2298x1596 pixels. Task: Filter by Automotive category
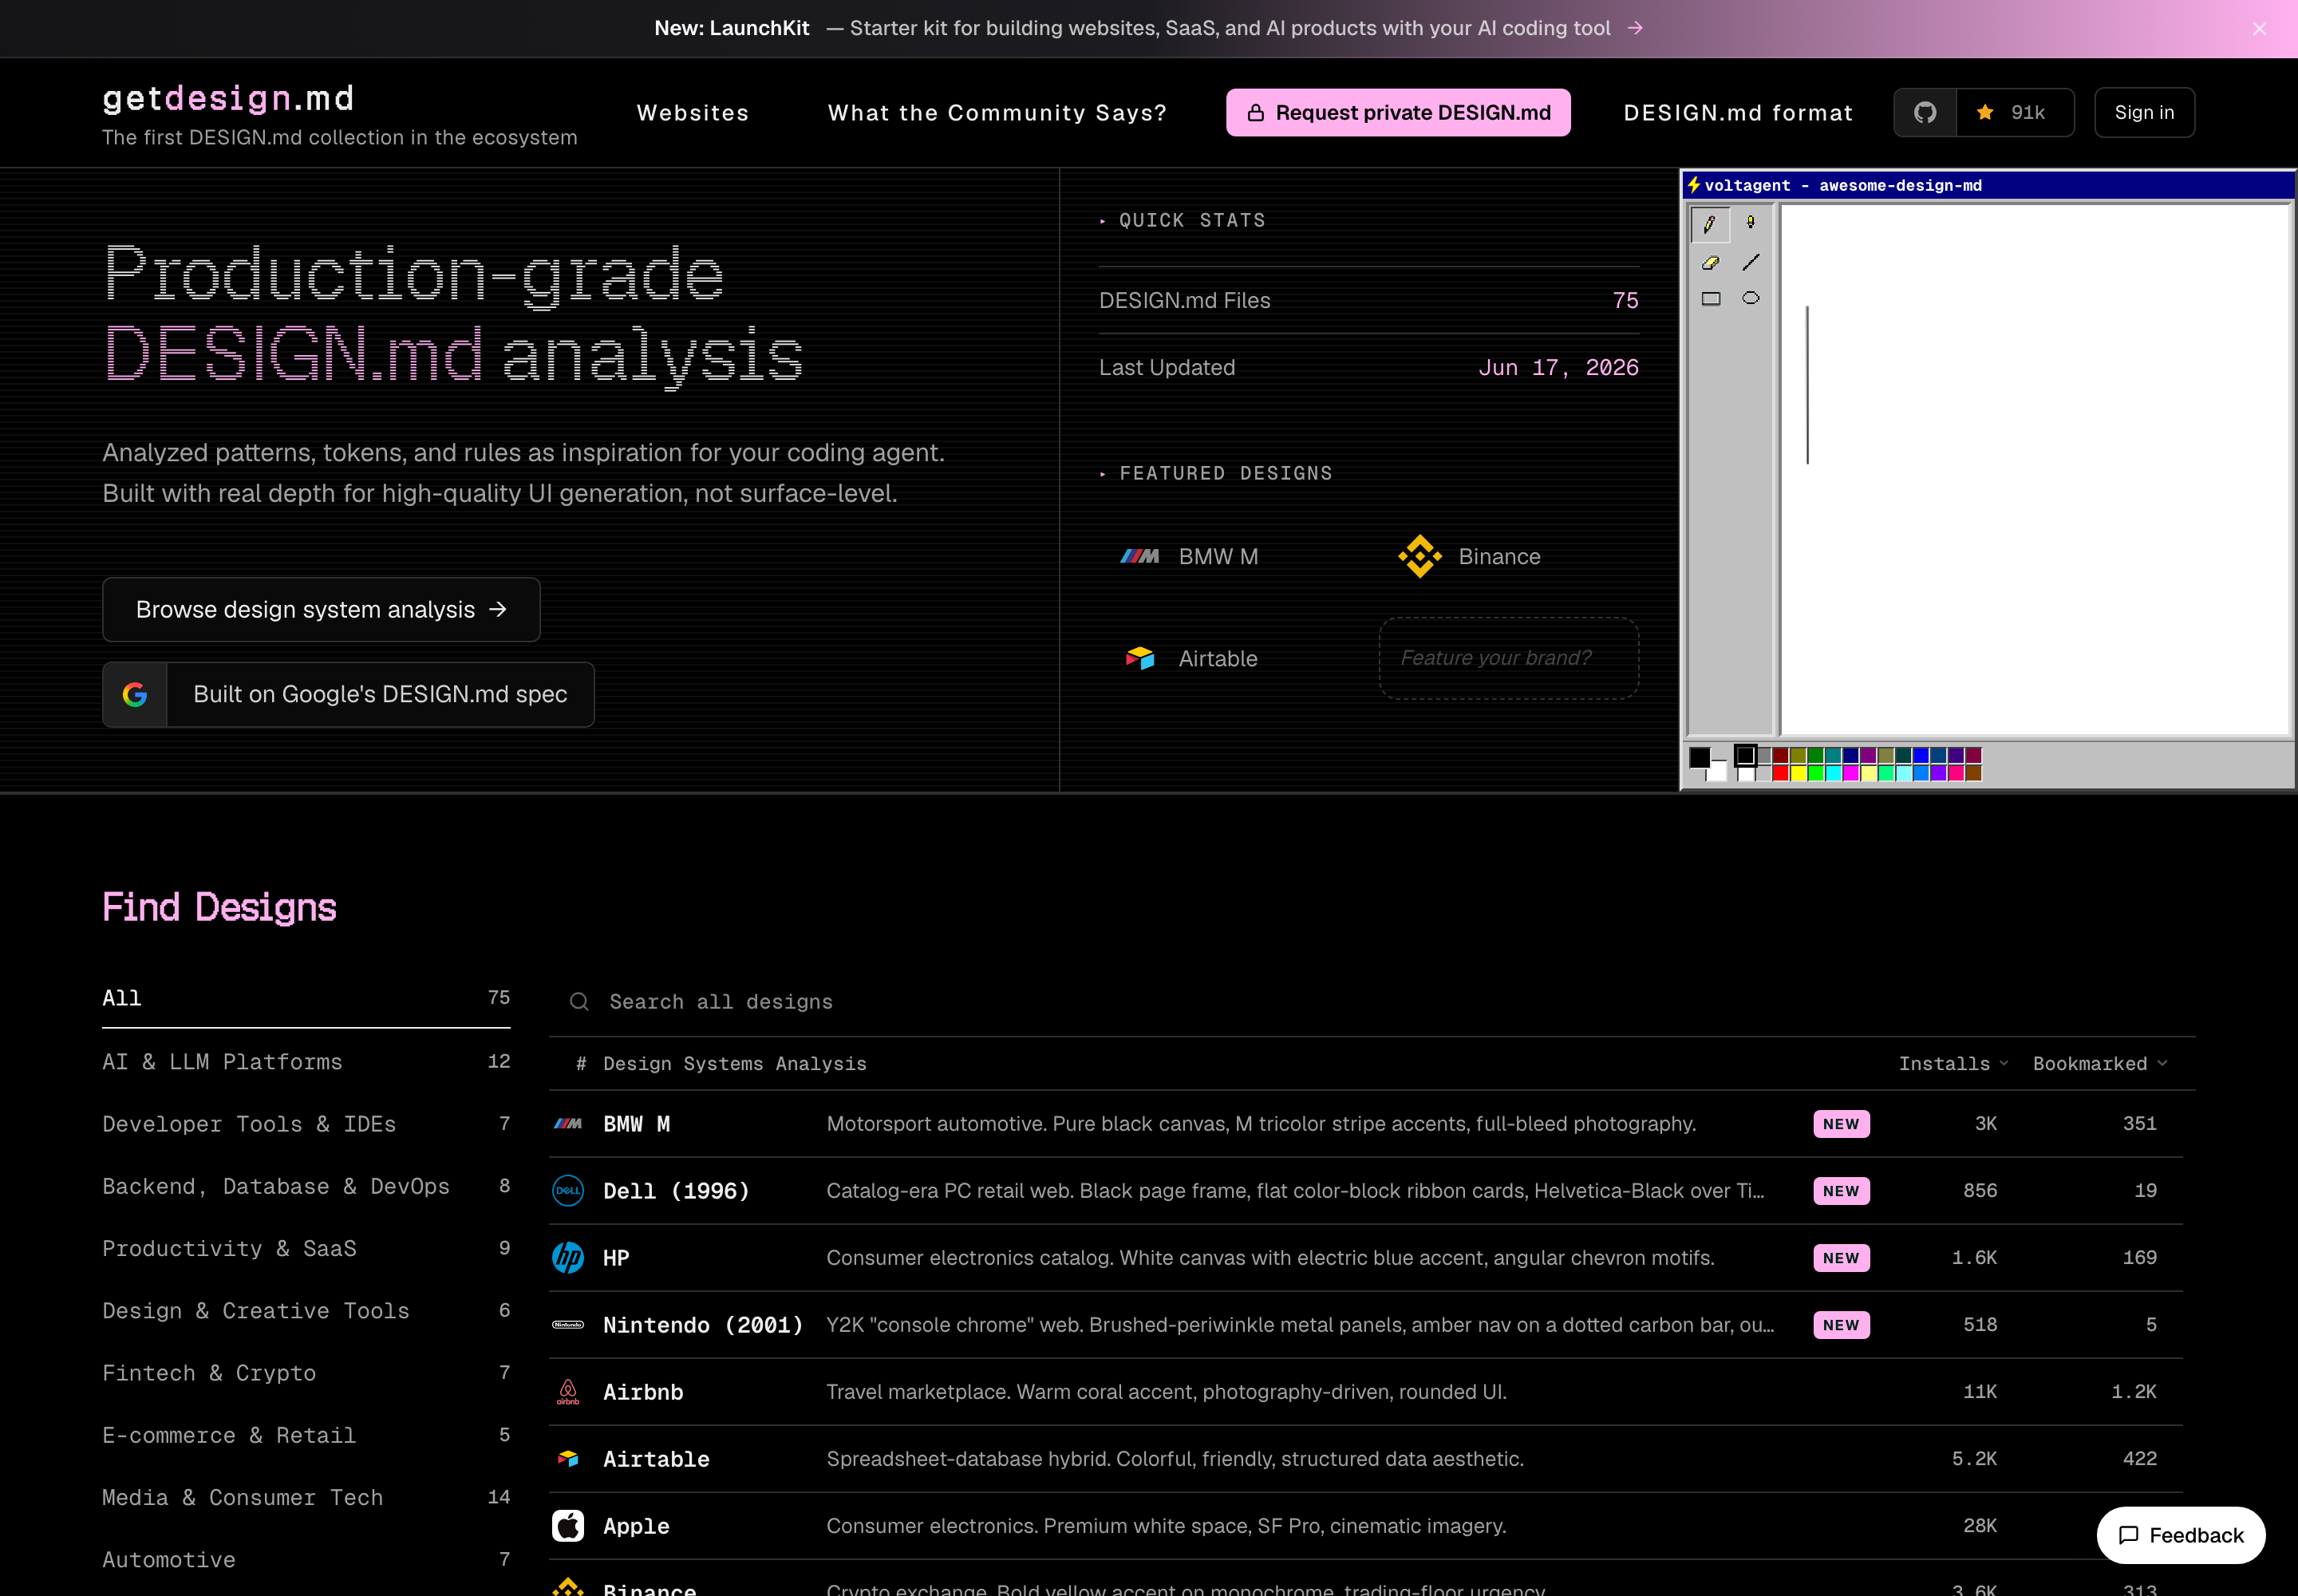click(306, 1559)
